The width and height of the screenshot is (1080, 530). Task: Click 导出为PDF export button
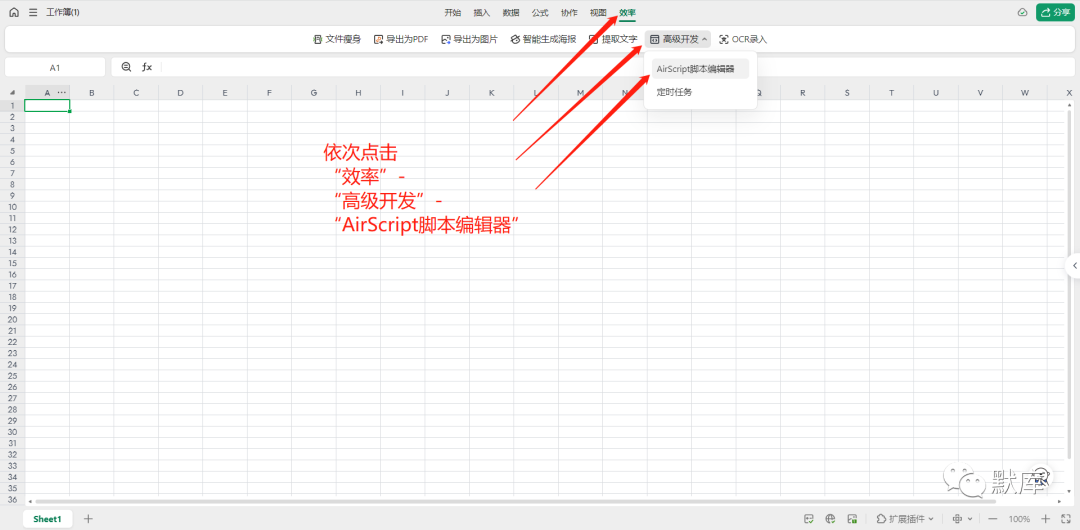tap(401, 39)
